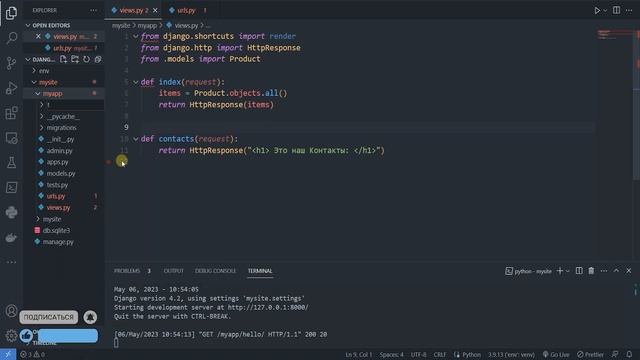The height and width of the screenshot is (360, 640).
Task: Open editor More Actions menu
Action: (x=629, y=10)
